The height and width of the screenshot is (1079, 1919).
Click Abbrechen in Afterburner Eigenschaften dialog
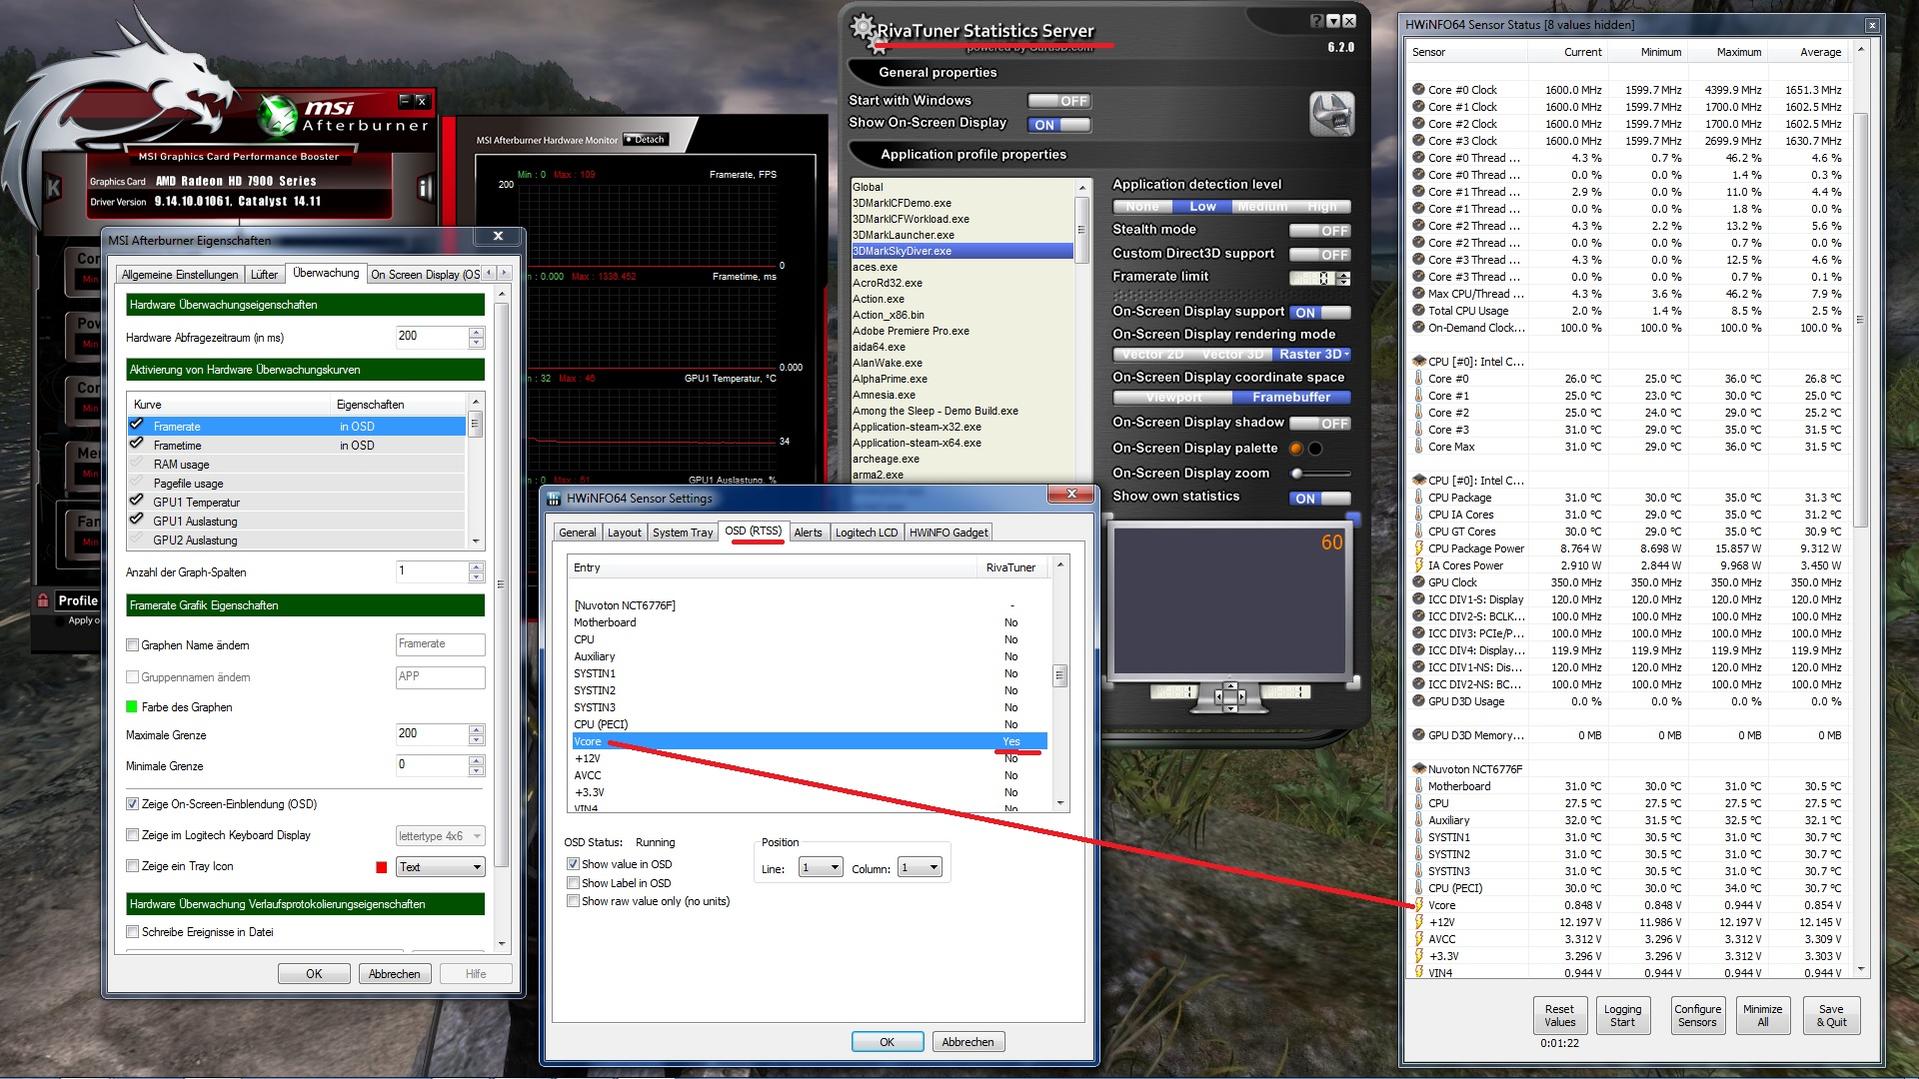(x=394, y=974)
